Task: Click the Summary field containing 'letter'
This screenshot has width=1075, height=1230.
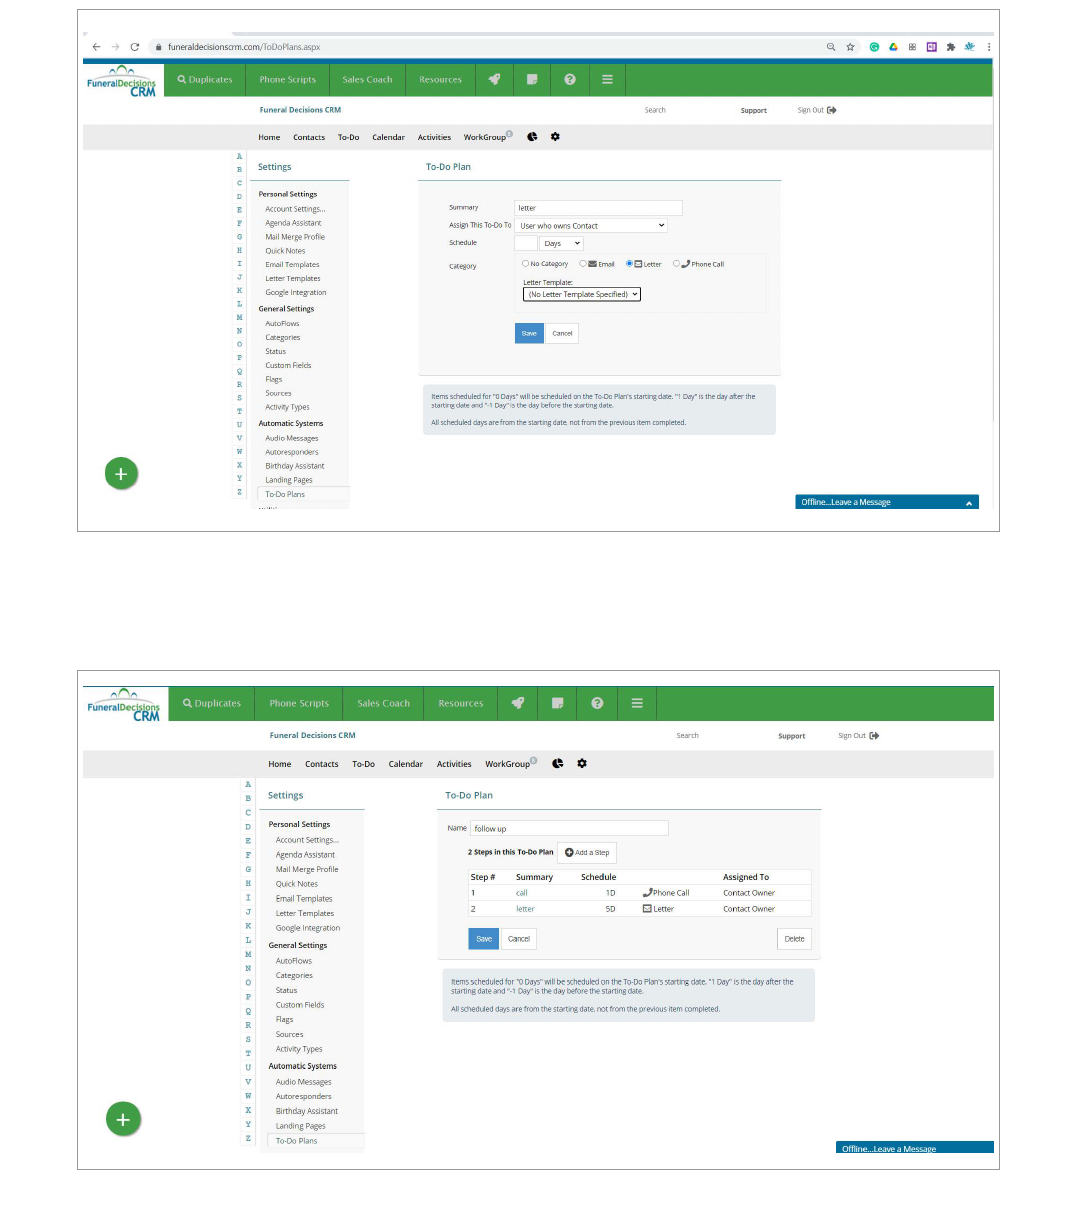Action: pyautogui.click(x=598, y=208)
